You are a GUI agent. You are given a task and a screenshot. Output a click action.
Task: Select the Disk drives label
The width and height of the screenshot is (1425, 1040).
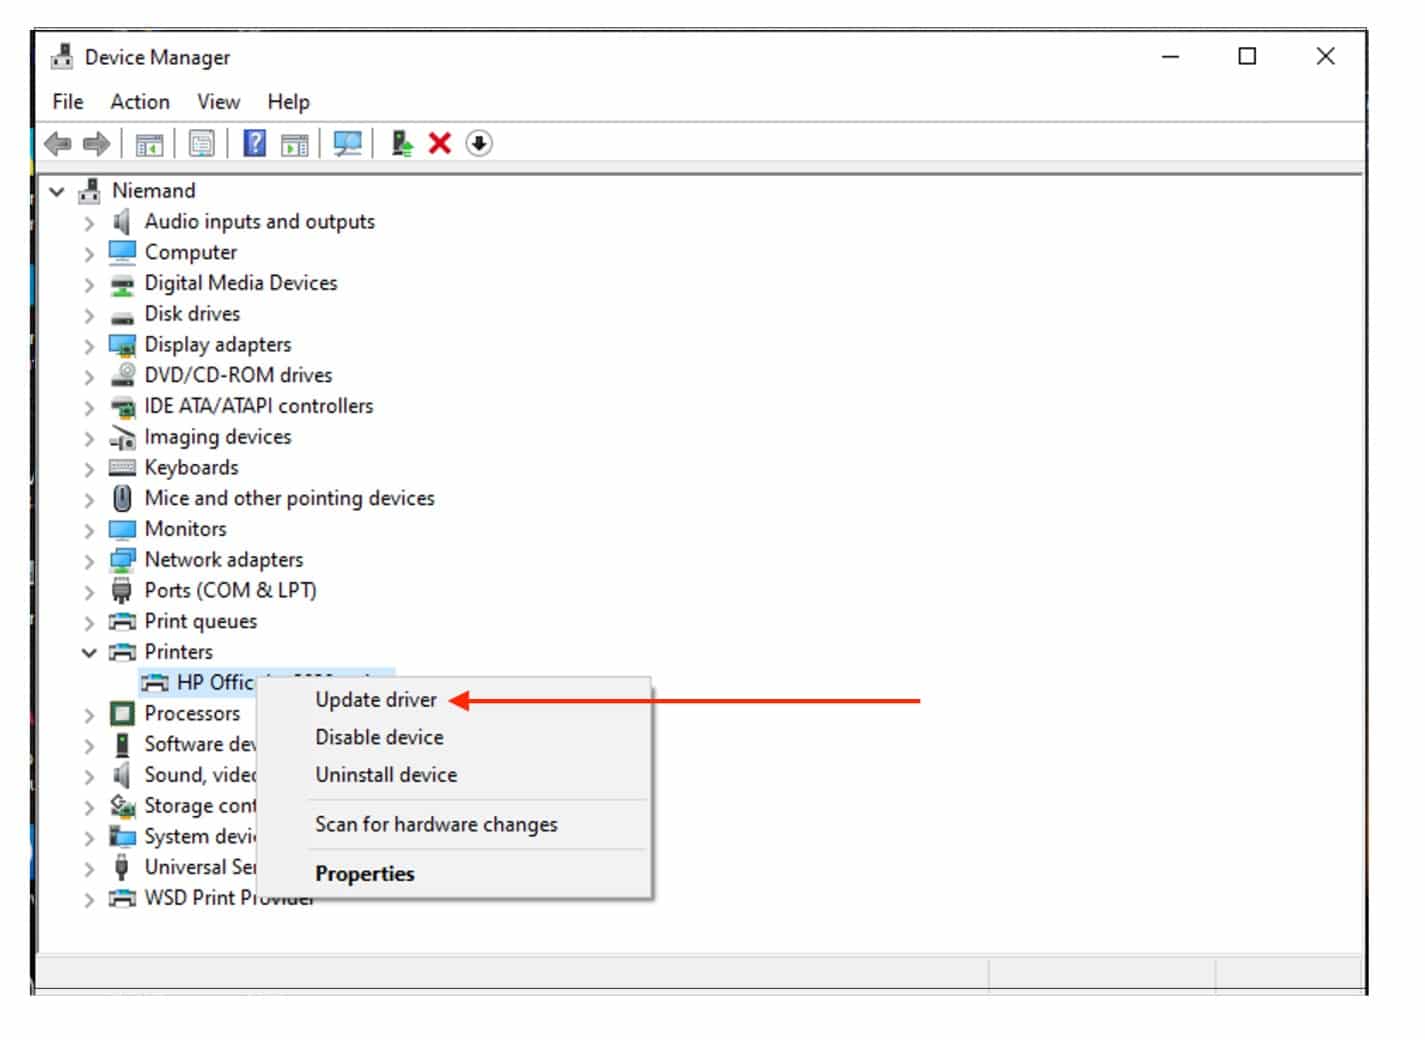click(192, 314)
